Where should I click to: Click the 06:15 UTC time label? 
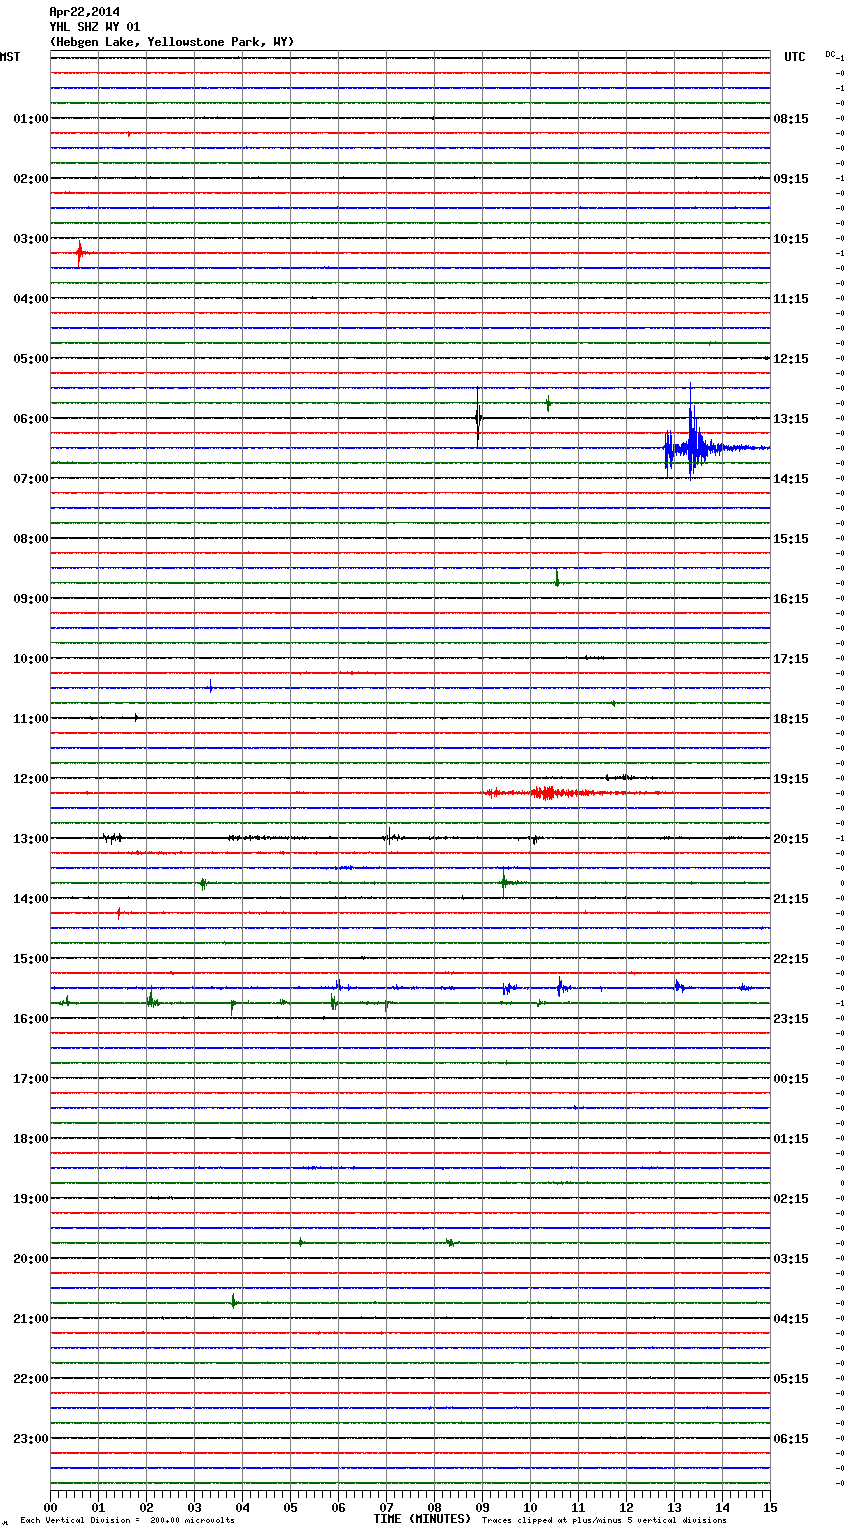(791, 1439)
